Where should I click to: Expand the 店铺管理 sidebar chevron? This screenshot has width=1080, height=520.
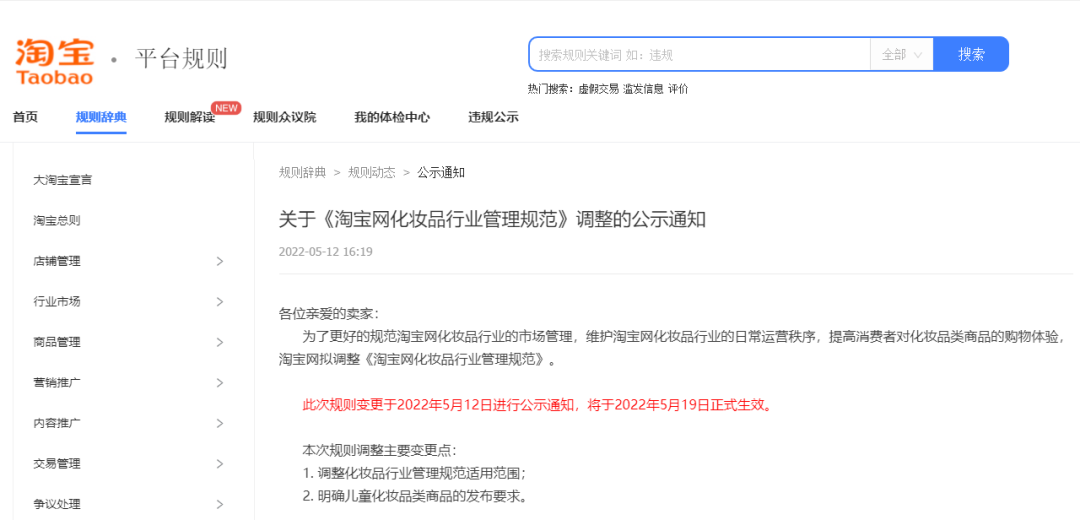click(x=220, y=261)
